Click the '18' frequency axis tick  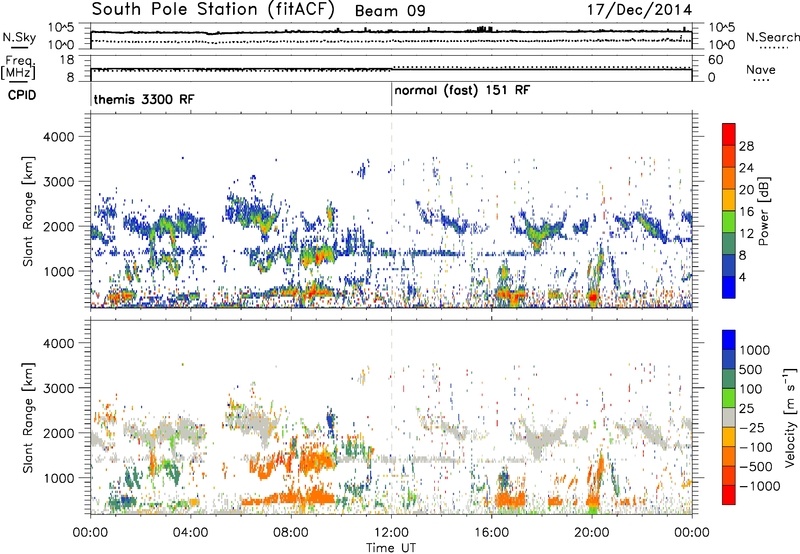[67, 60]
